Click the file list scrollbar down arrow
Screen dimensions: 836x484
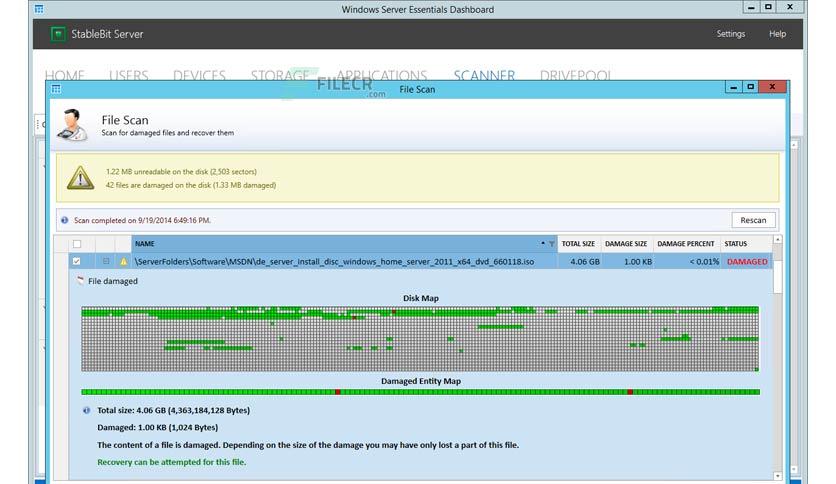click(x=777, y=475)
